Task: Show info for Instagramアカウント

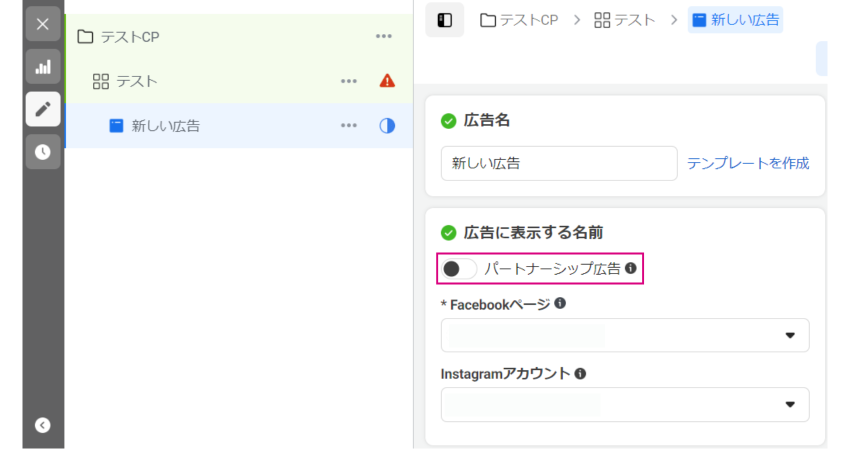Action: [580, 374]
